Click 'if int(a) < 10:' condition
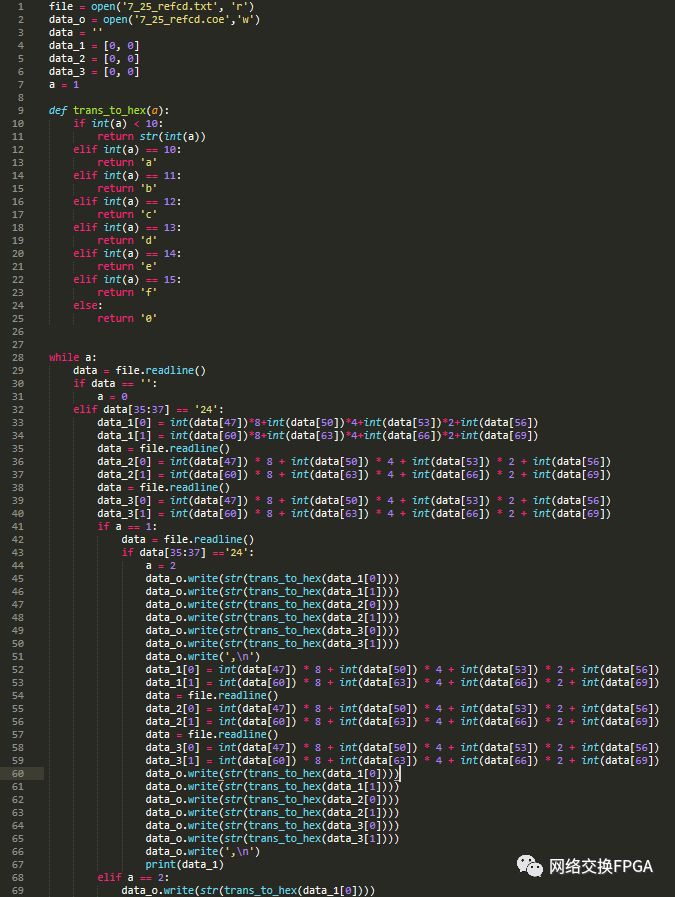The width and height of the screenshot is (675, 897). (x=118, y=124)
